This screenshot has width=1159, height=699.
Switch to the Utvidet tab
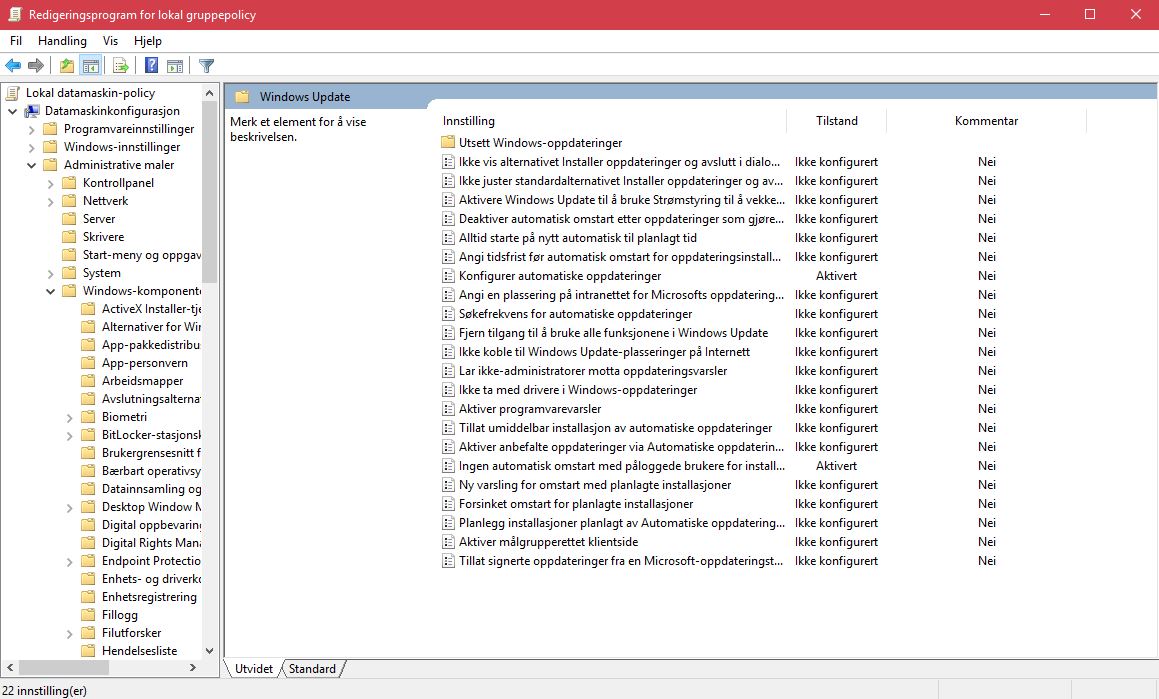tap(254, 669)
